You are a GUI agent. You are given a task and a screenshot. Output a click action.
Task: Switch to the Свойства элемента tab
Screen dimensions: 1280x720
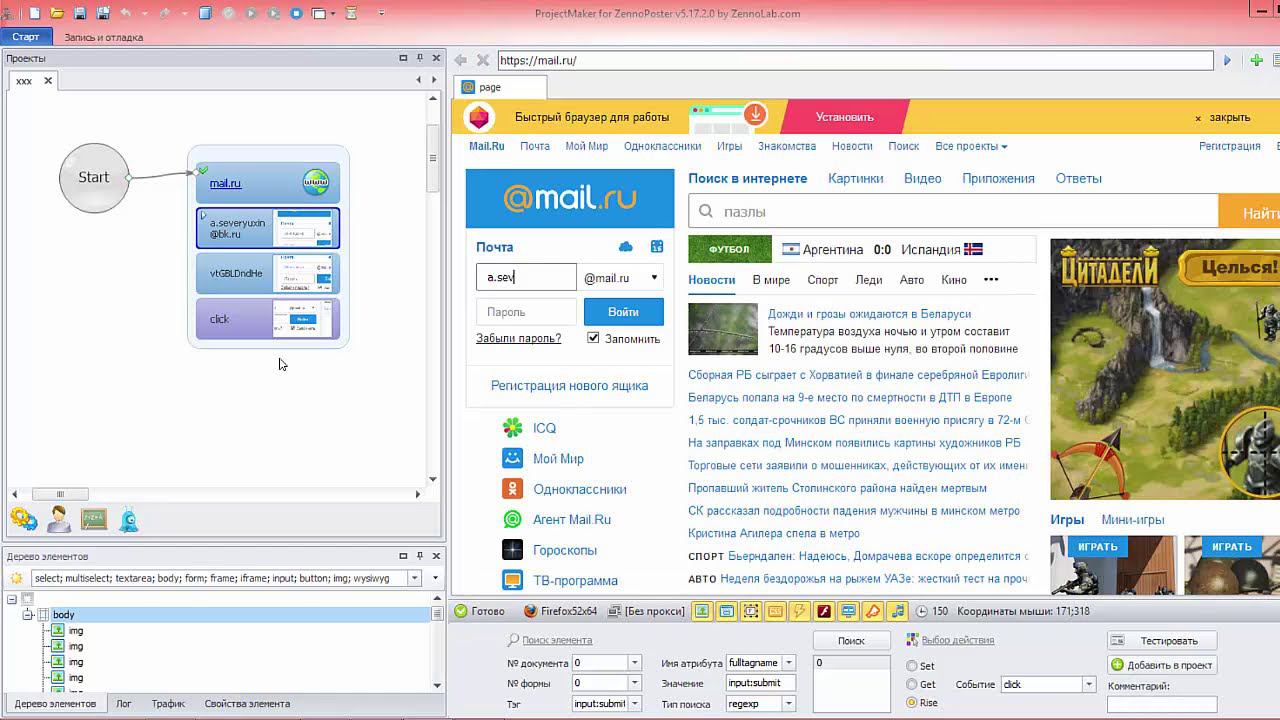pos(247,703)
